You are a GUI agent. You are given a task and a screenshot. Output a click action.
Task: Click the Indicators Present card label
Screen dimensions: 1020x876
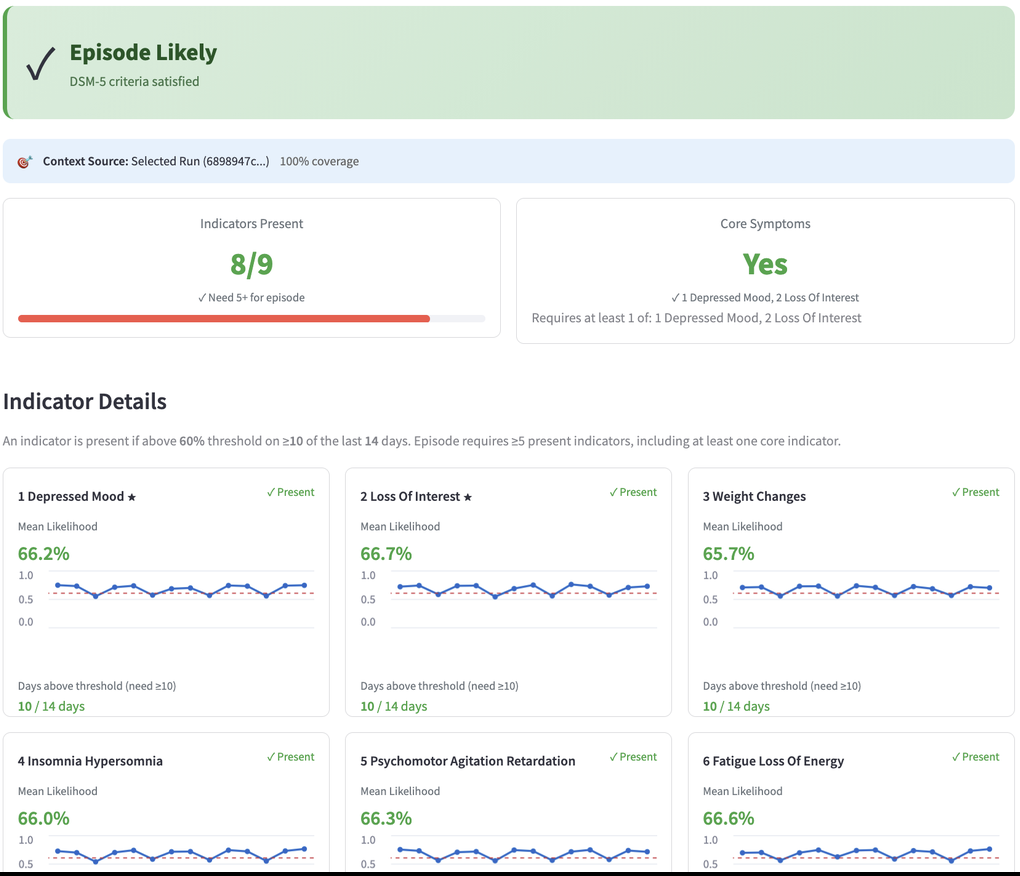coord(252,224)
